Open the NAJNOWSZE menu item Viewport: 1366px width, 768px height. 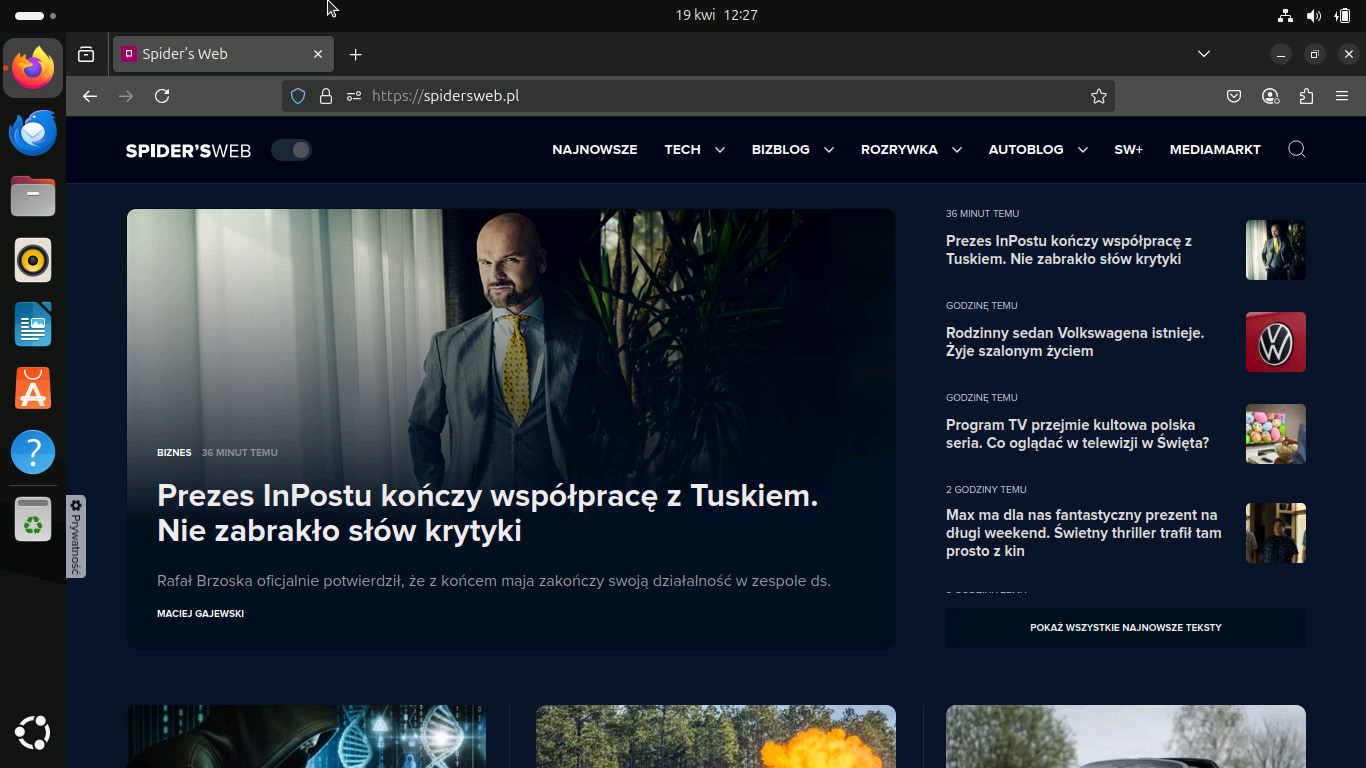[x=595, y=150]
